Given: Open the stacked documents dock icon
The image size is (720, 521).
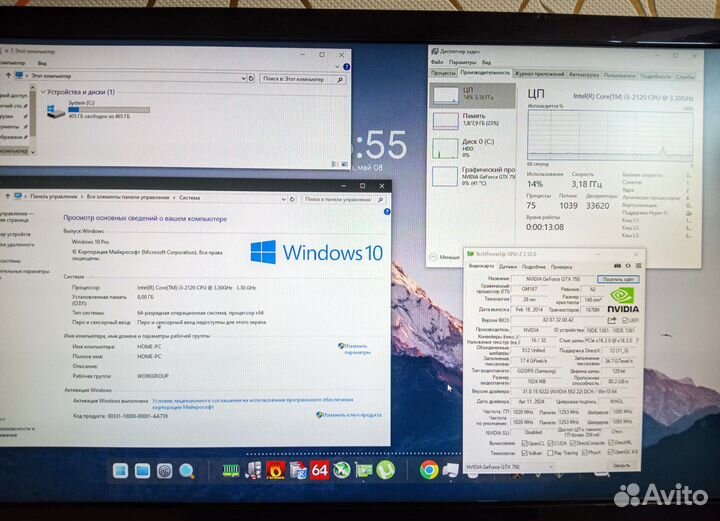Looking at the screenshot, I should tap(298, 471).
